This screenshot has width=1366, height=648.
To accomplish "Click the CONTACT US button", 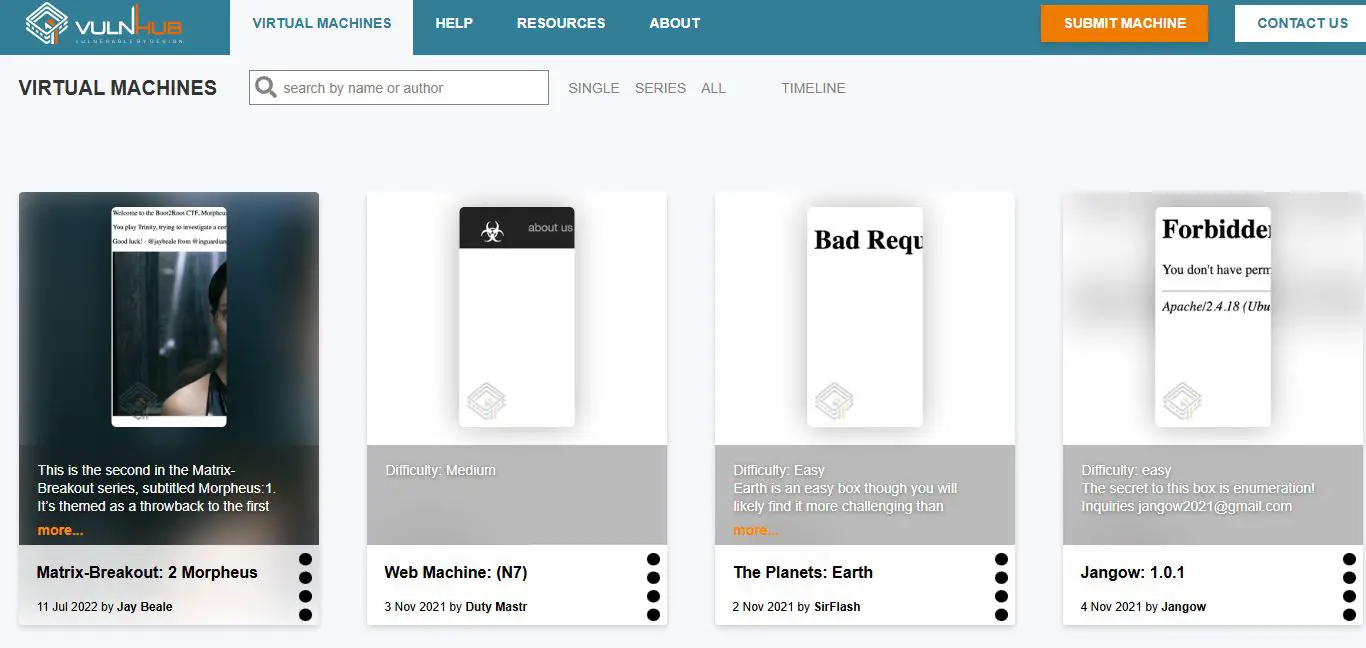I will [x=1301, y=23].
